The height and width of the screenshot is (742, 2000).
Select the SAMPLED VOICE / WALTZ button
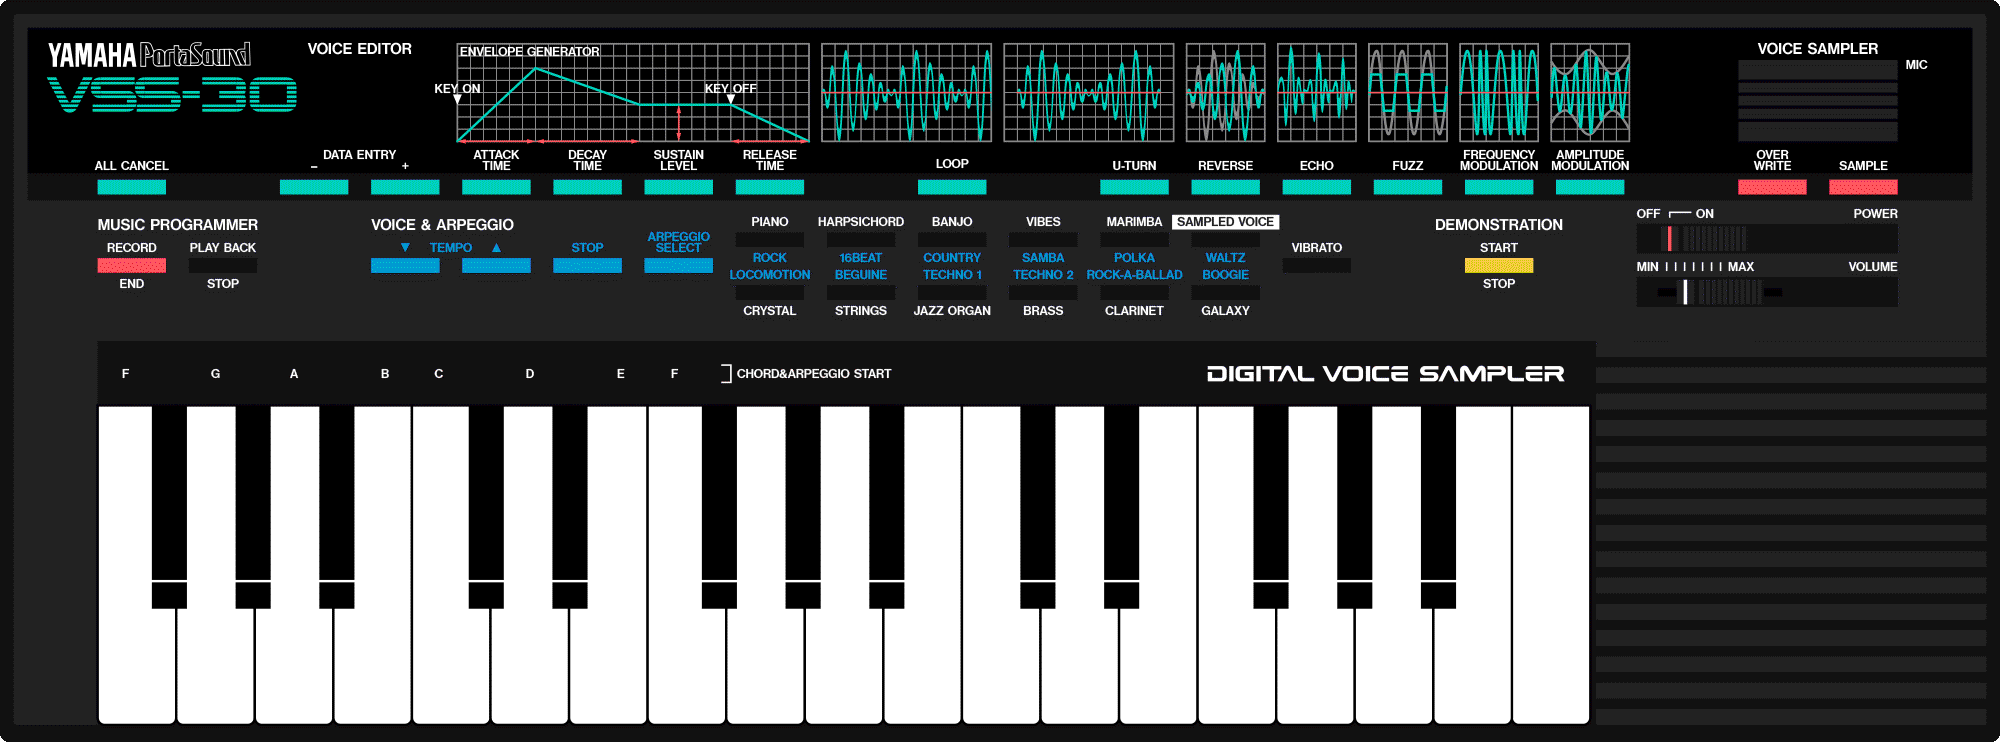tap(1225, 240)
